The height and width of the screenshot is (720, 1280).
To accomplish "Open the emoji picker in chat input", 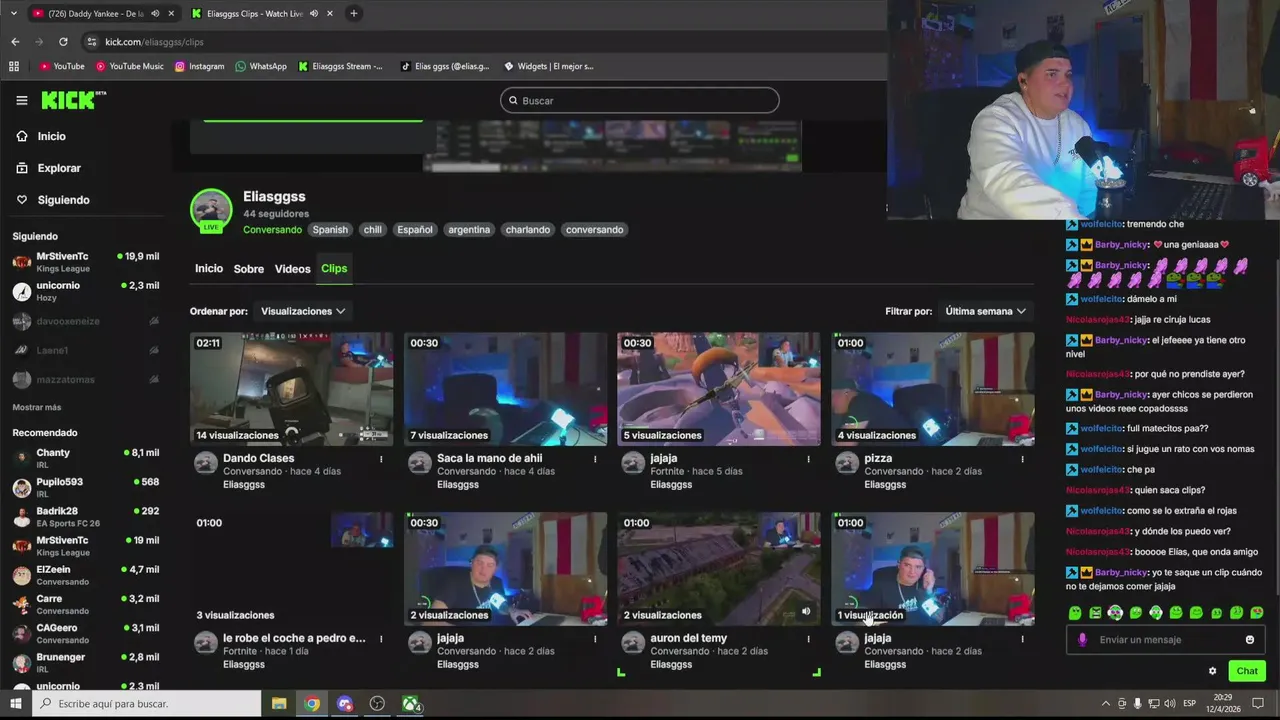I will 1250,640.
